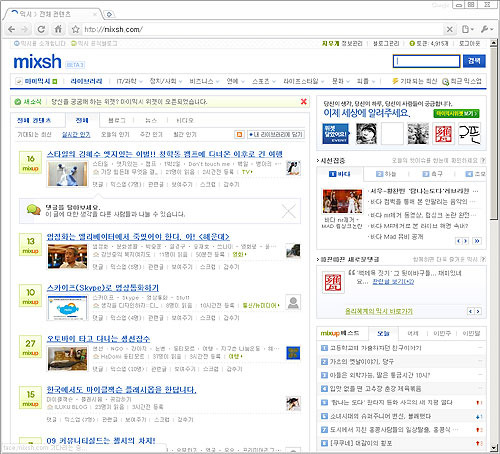Switch to the 블로그 content tab

point(117,120)
